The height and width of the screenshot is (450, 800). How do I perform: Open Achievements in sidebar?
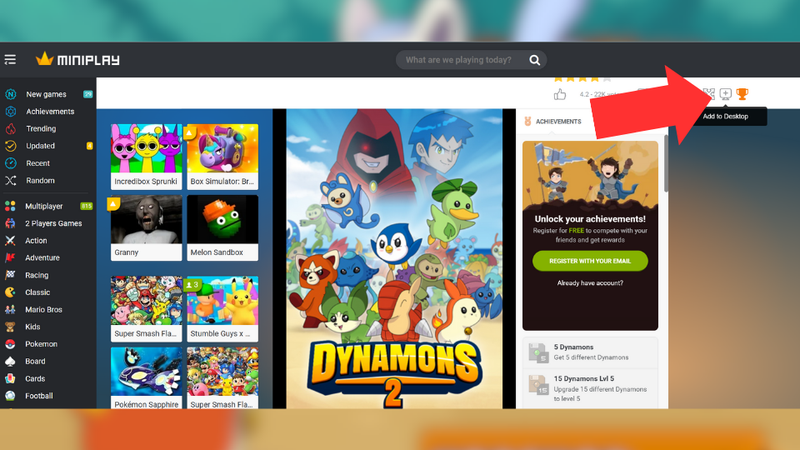[x=50, y=112]
